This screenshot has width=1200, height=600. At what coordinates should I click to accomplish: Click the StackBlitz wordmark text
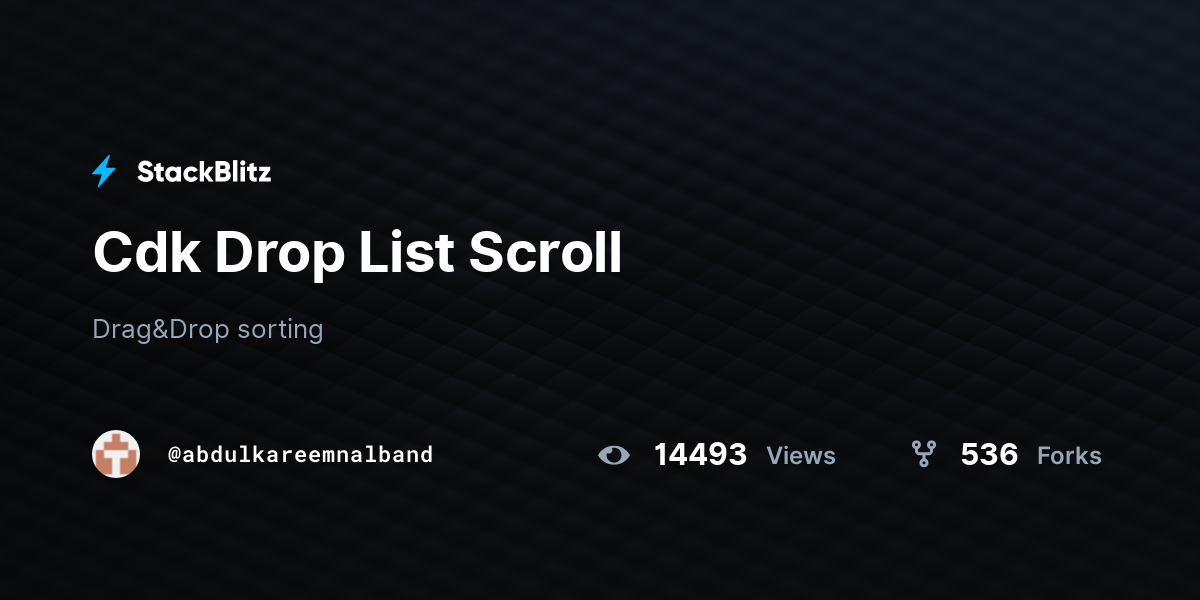204,172
